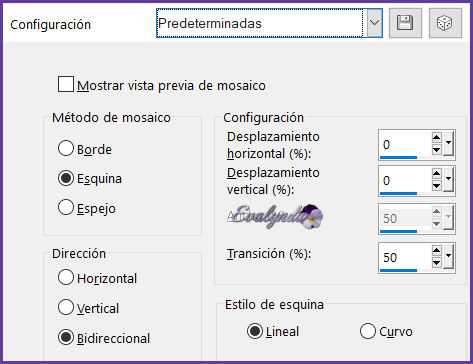Choose the Horizontal direction option
Viewport: 473px width, 364px height.
click(x=66, y=277)
